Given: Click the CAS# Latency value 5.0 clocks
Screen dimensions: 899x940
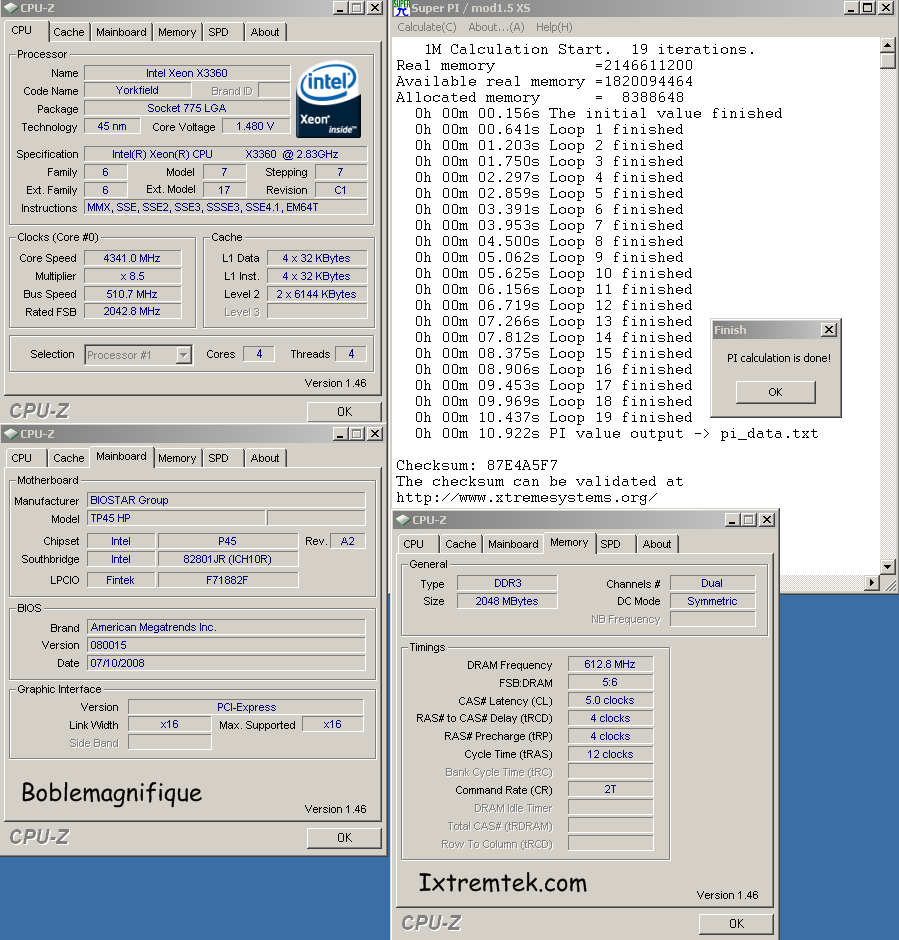Looking at the screenshot, I should pyautogui.click(x=610, y=700).
